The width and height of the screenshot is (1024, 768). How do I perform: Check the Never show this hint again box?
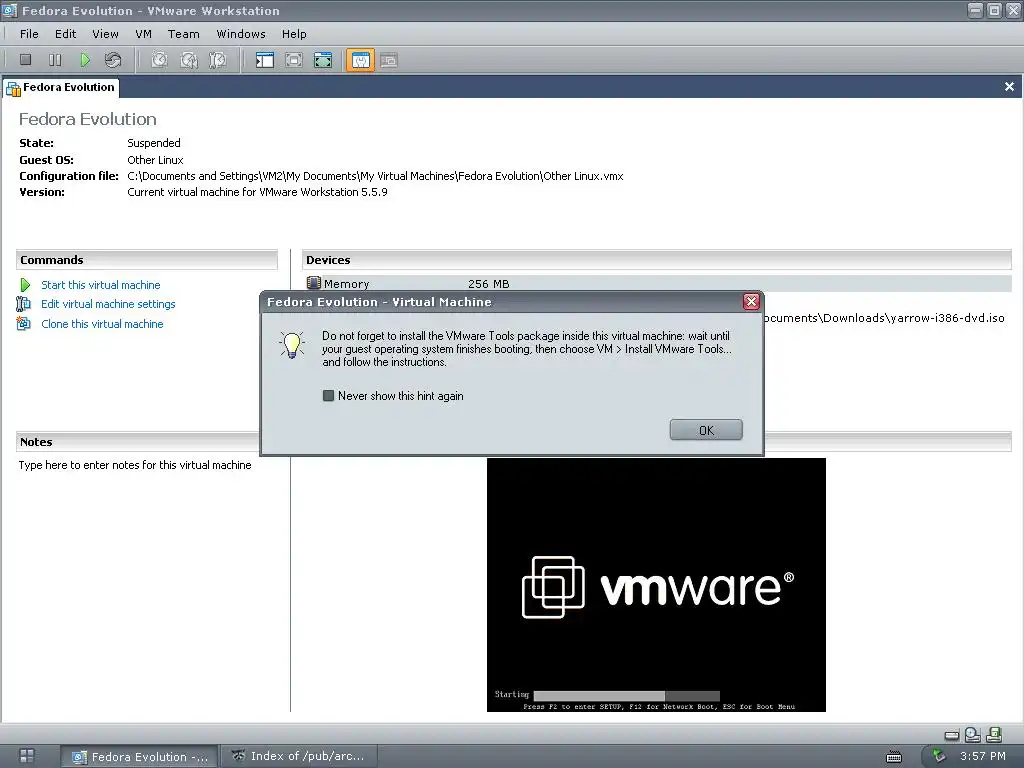coord(328,396)
